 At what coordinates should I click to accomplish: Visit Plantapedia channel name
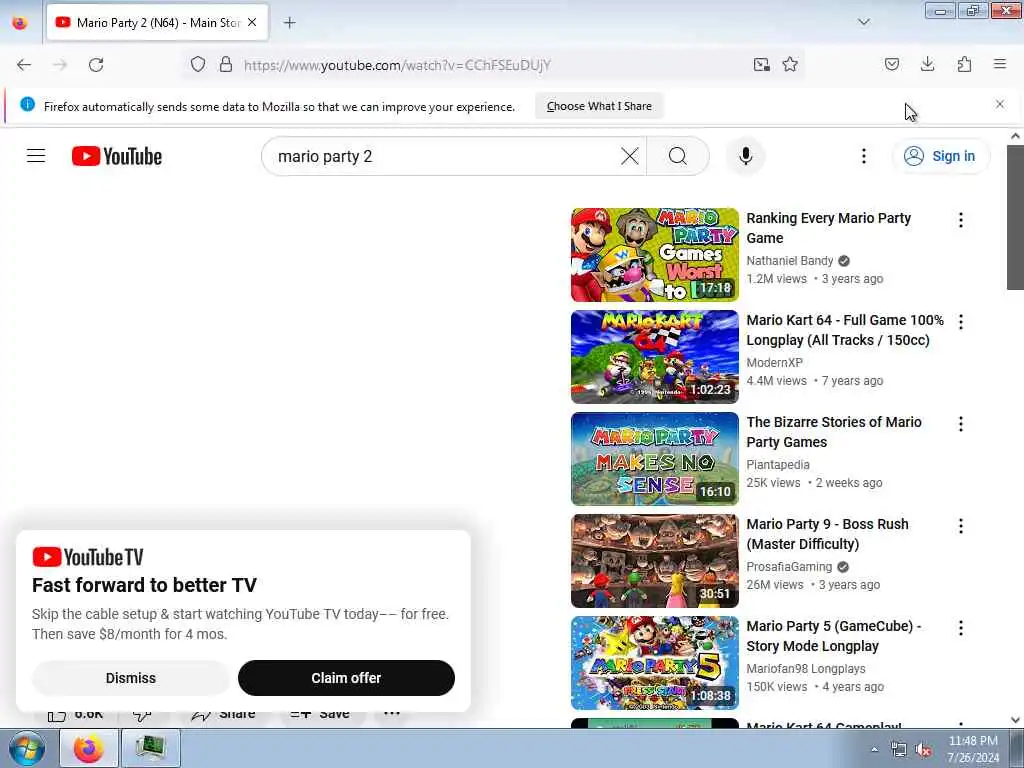(x=778, y=464)
